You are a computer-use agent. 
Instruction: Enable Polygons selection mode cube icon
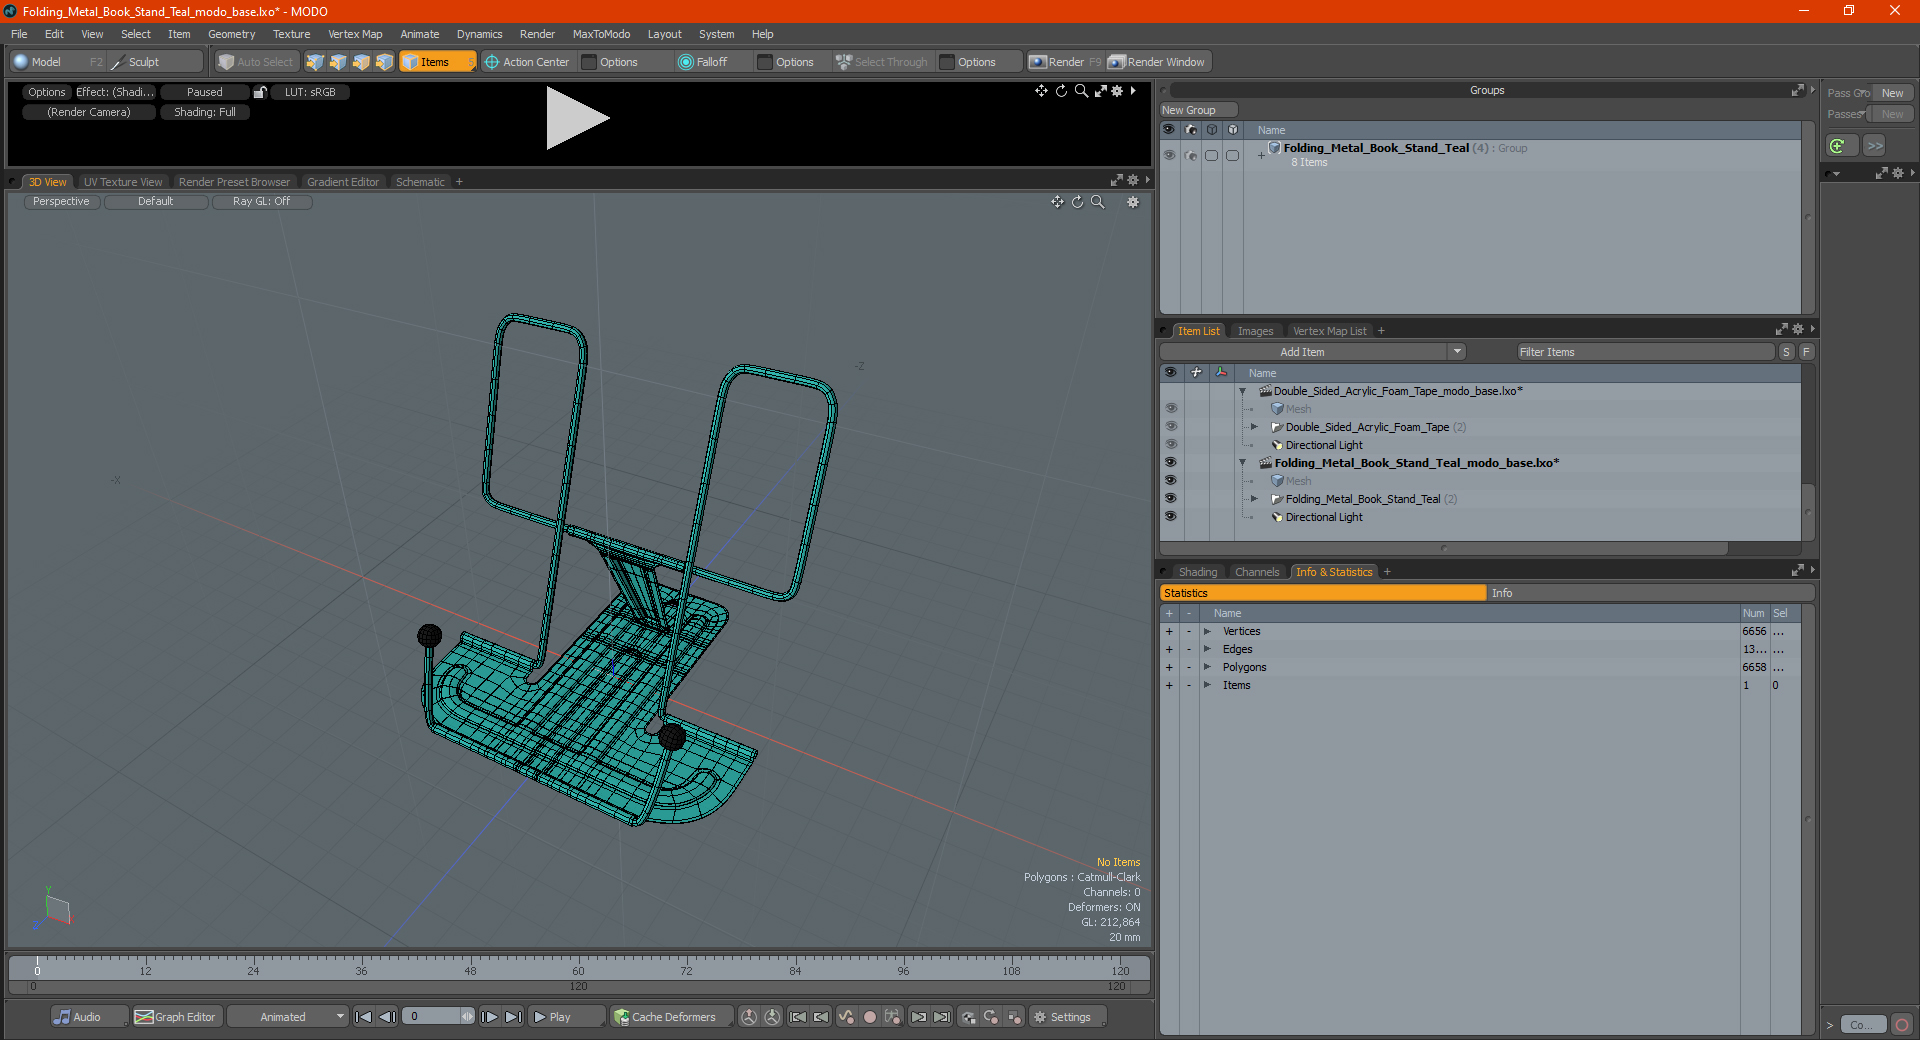[361, 62]
